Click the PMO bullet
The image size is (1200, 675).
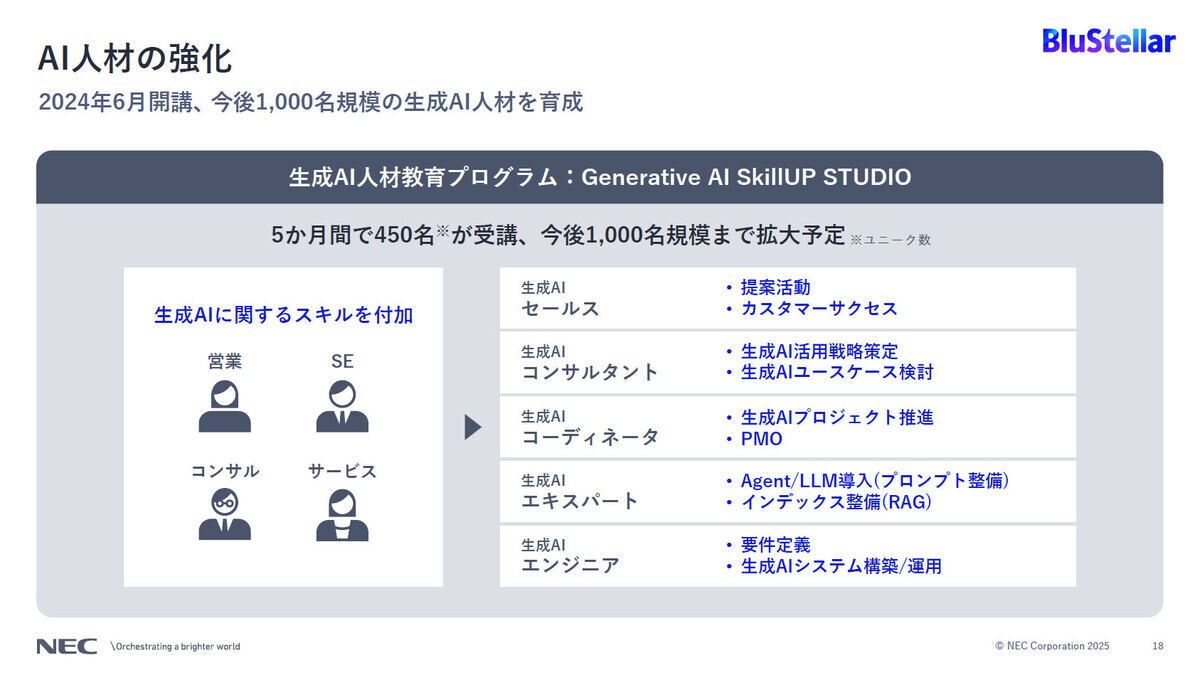(755, 438)
